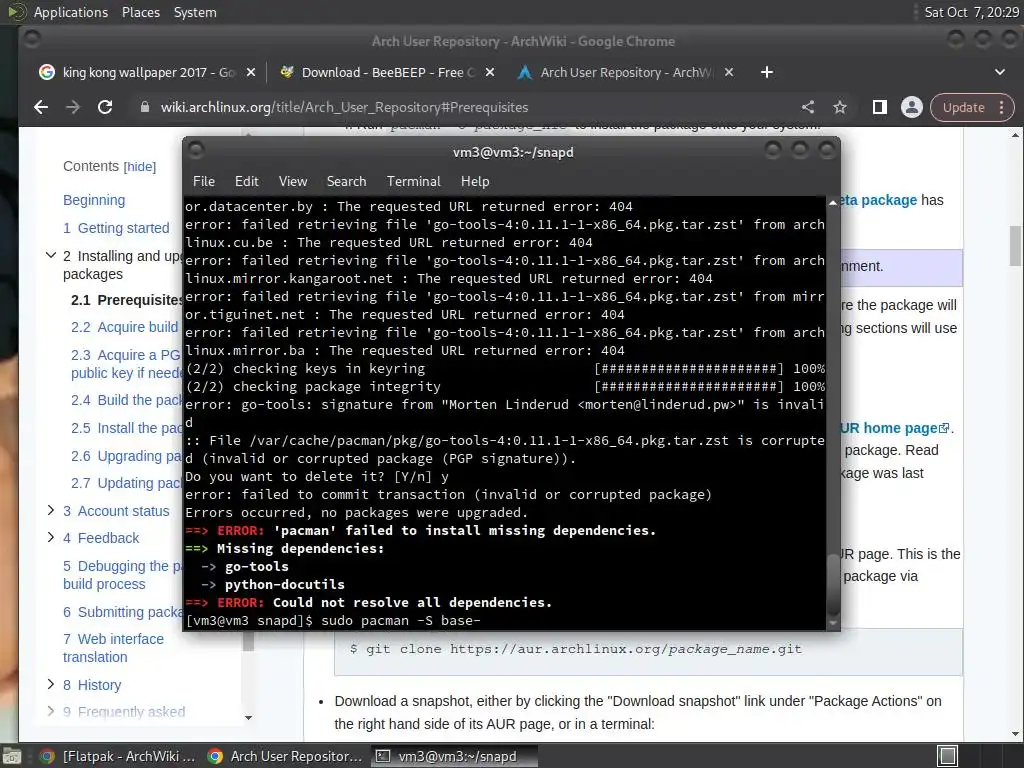
Task: Click the Update button in Chrome
Action: [963, 107]
